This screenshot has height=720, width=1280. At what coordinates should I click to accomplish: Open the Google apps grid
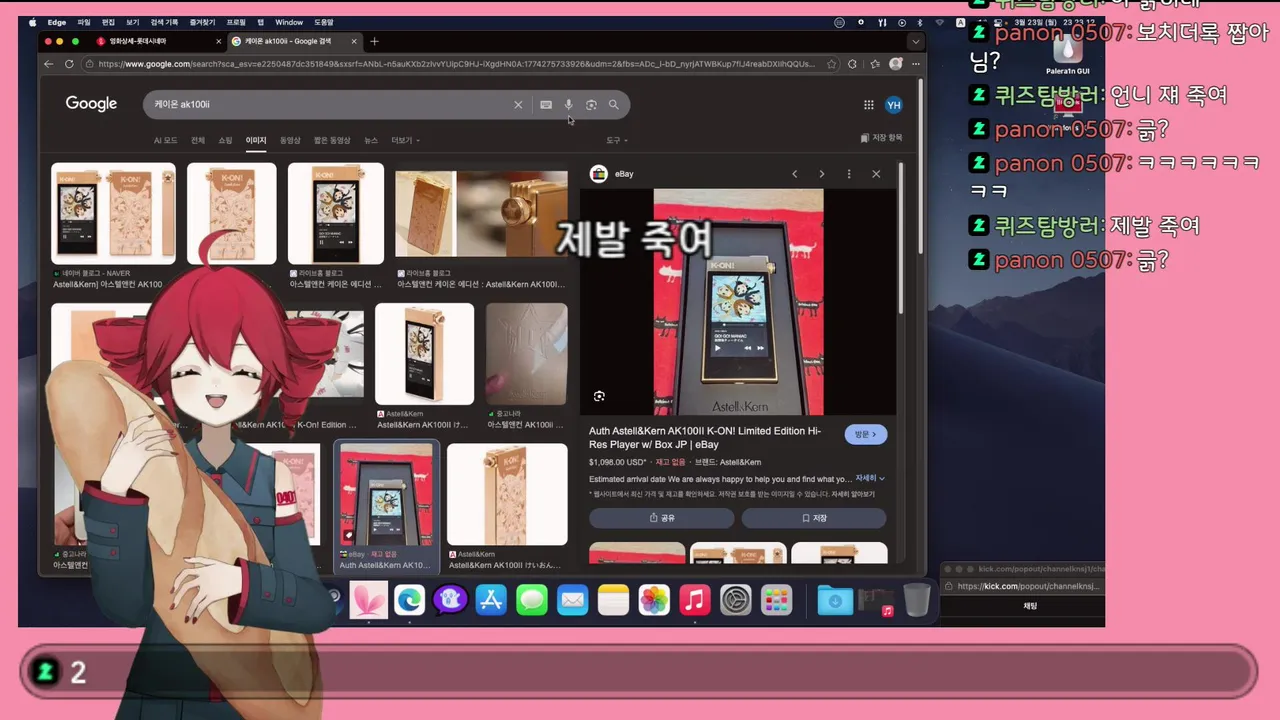click(x=869, y=104)
